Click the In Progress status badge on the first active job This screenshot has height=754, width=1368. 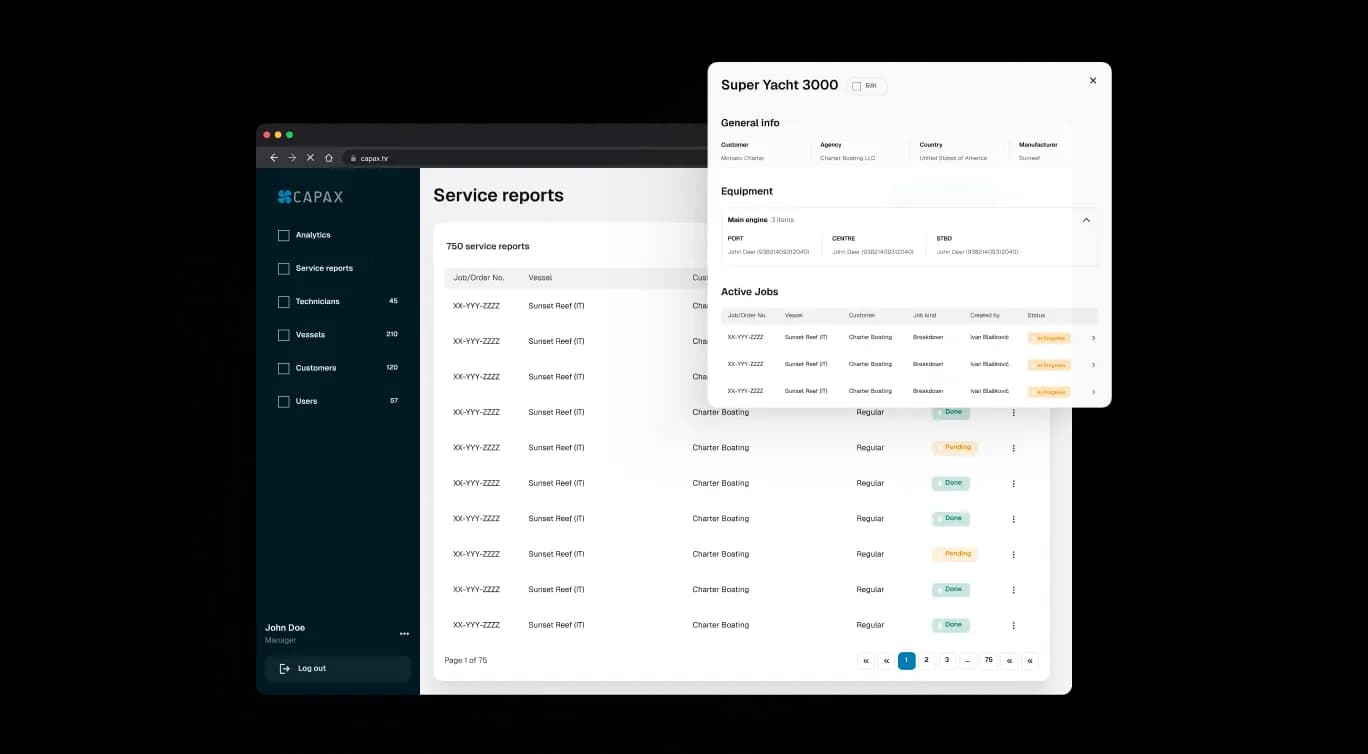coord(1049,338)
